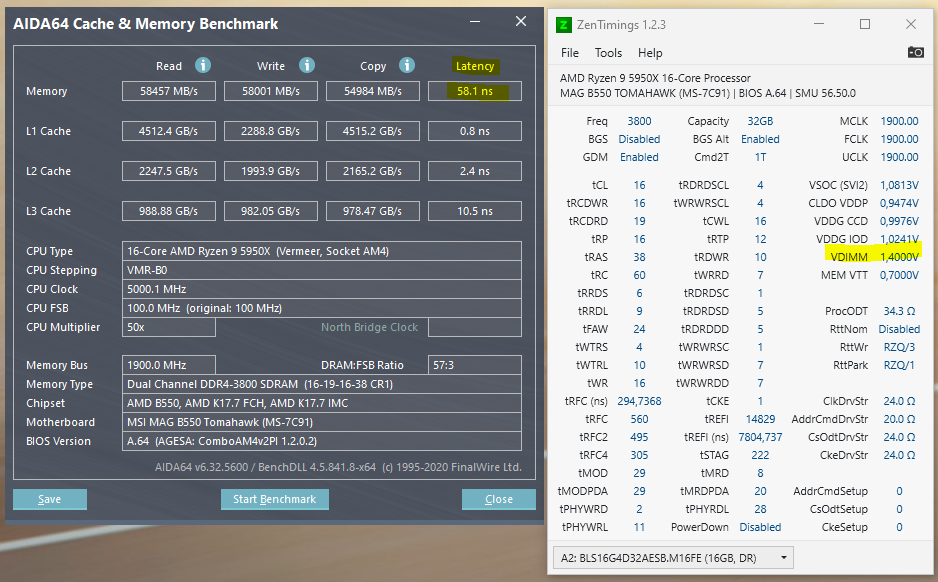Click the CPU FSB 100.0 MHz field
This screenshot has width=938, height=582.
[x=322, y=308]
